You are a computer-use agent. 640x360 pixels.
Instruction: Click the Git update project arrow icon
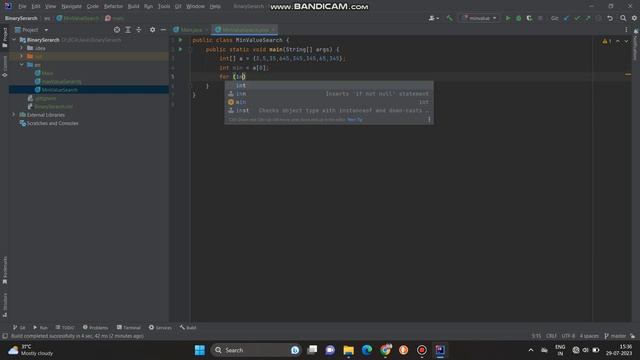tap(566, 18)
